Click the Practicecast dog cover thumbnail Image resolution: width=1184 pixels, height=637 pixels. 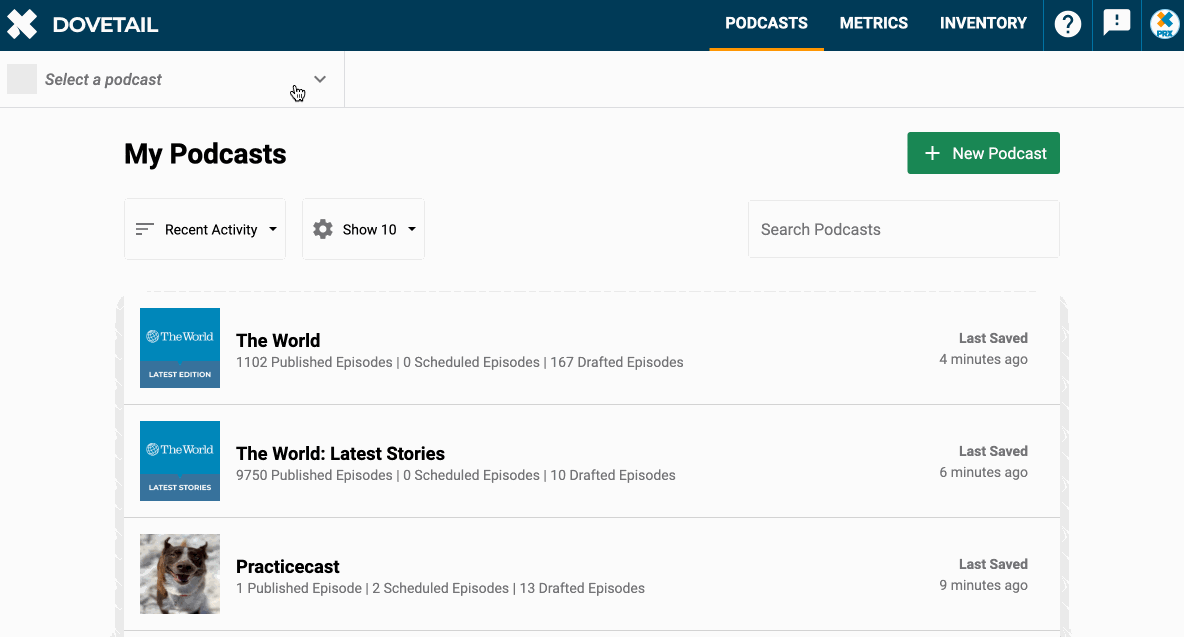tap(180, 574)
